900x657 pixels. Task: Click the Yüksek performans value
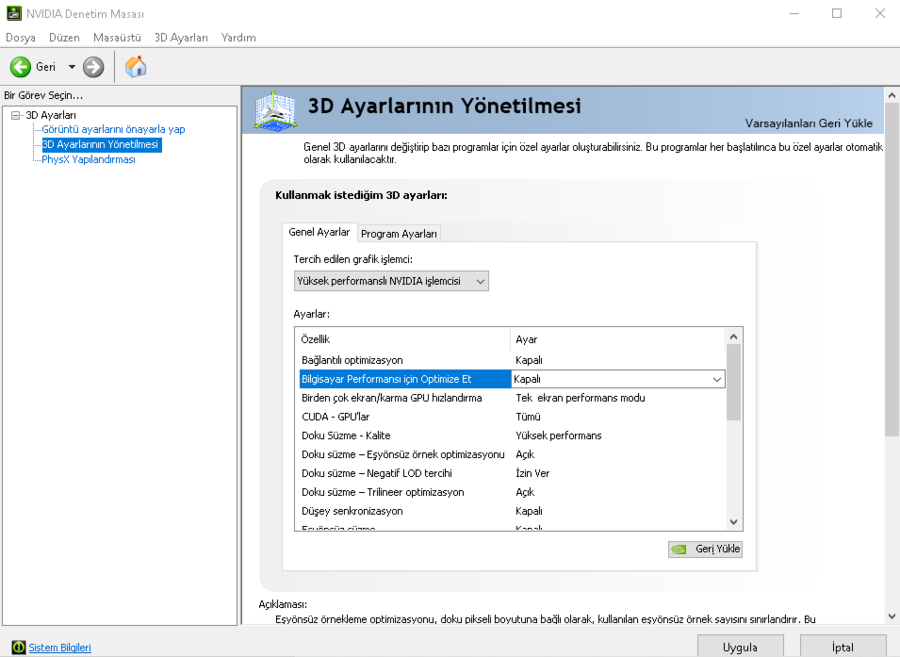point(558,436)
